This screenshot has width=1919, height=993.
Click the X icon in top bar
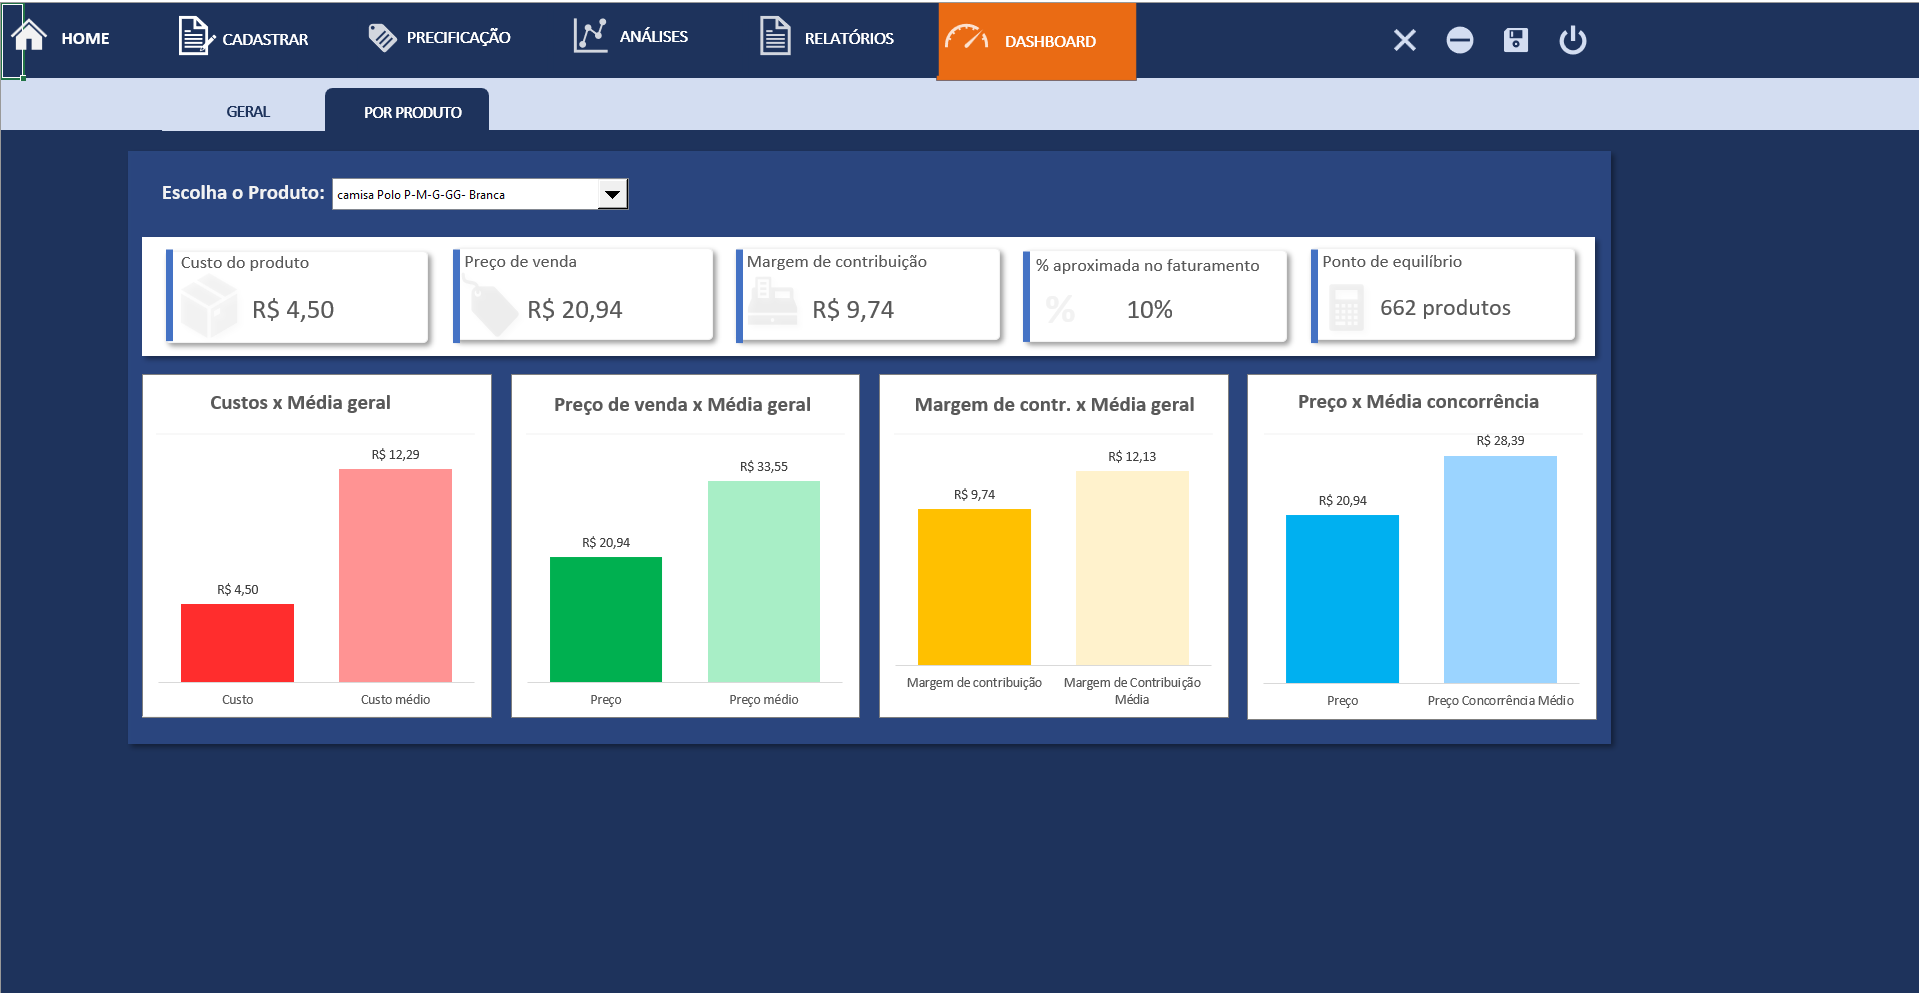(1404, 40)
